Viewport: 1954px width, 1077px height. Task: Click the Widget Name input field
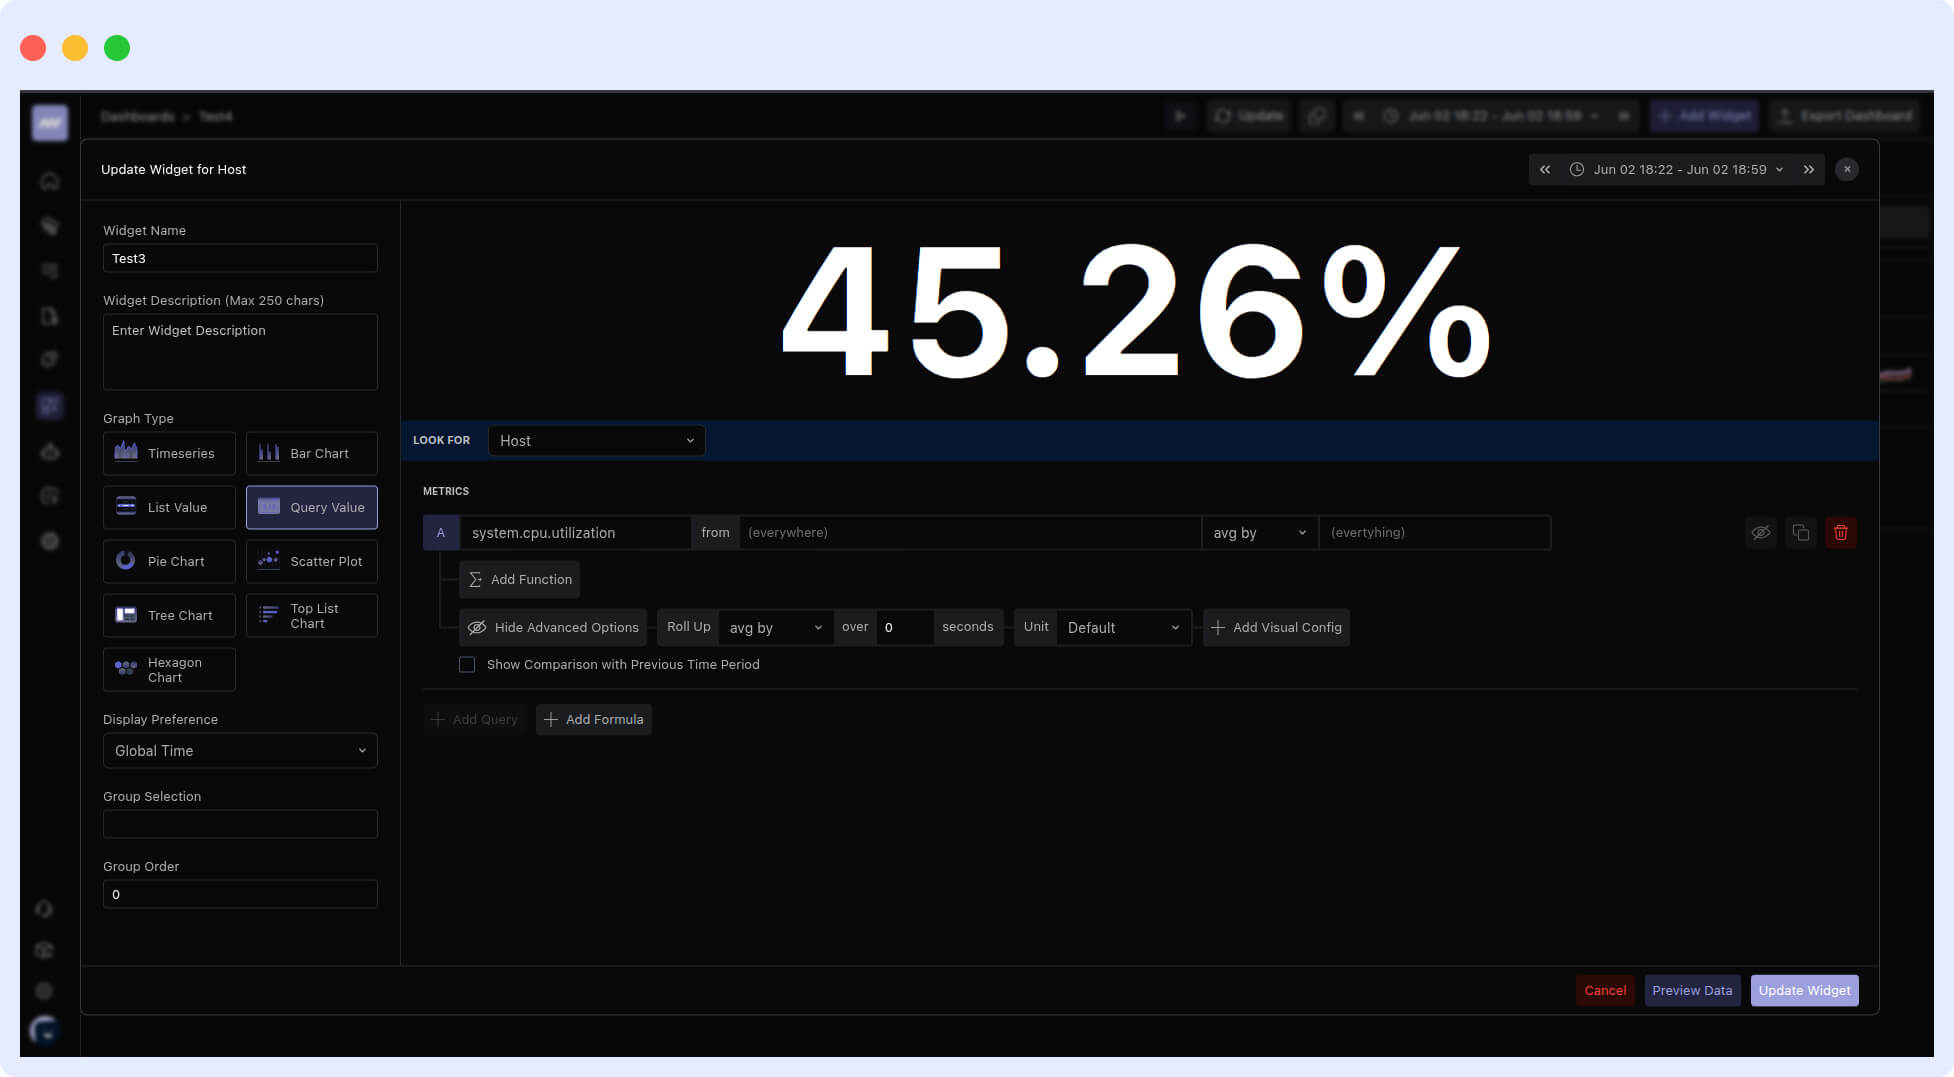coord(240,259)
